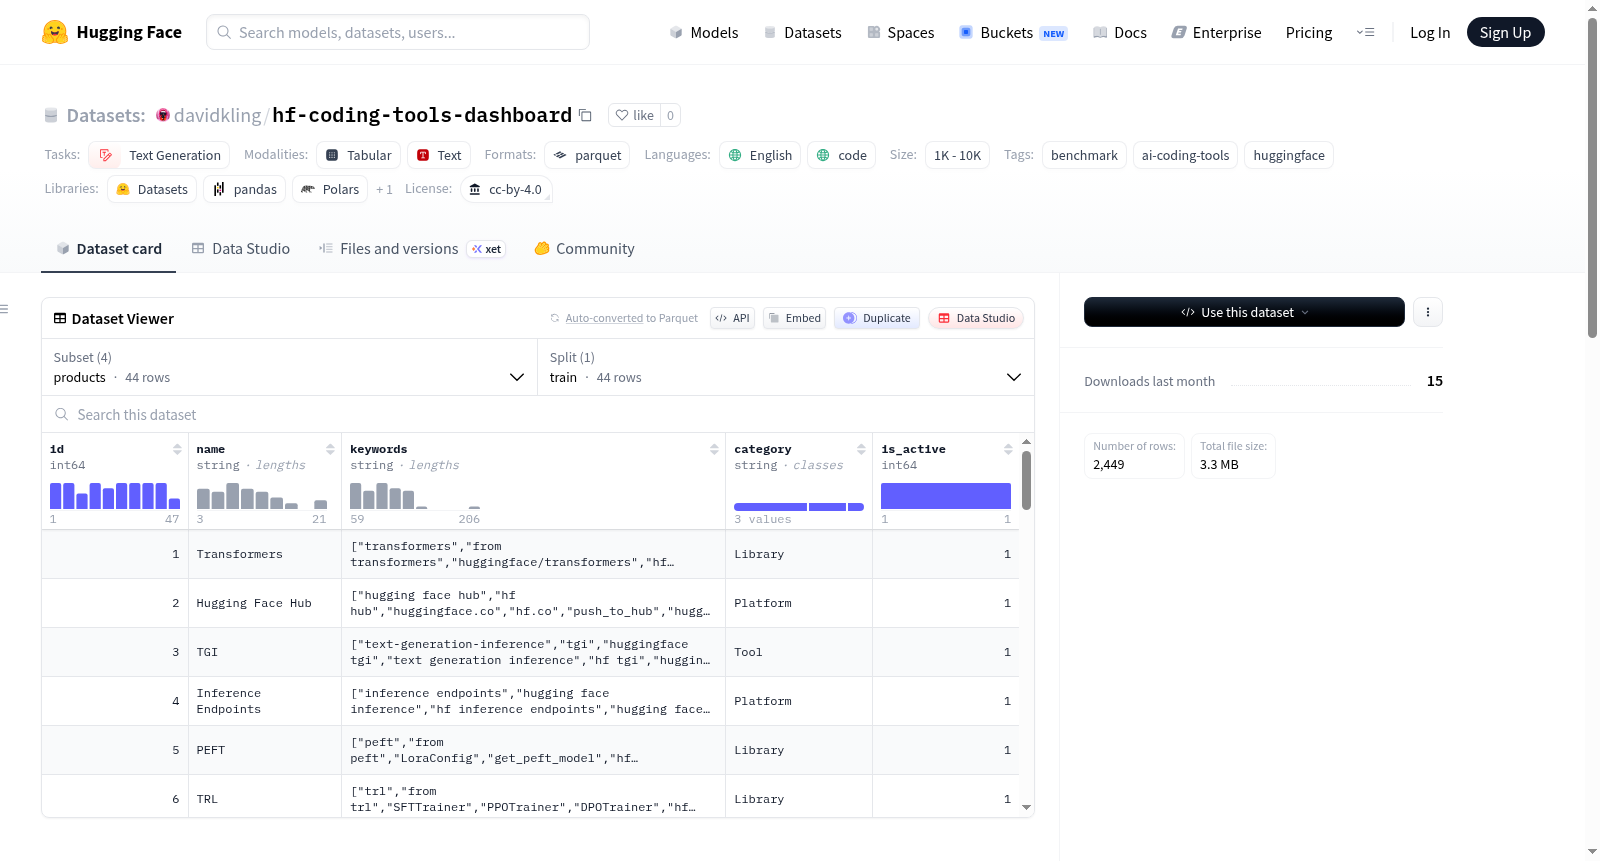The width and height of the screenshot is (1600, 861).
Task: Sort by the is_active column
Action: click(1008, 449)
